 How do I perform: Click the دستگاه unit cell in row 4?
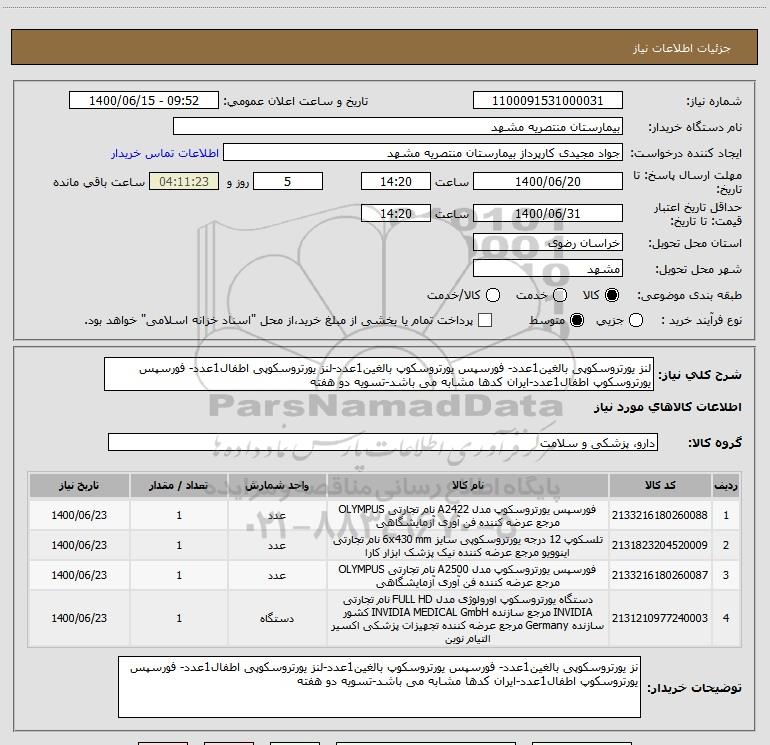277,618
